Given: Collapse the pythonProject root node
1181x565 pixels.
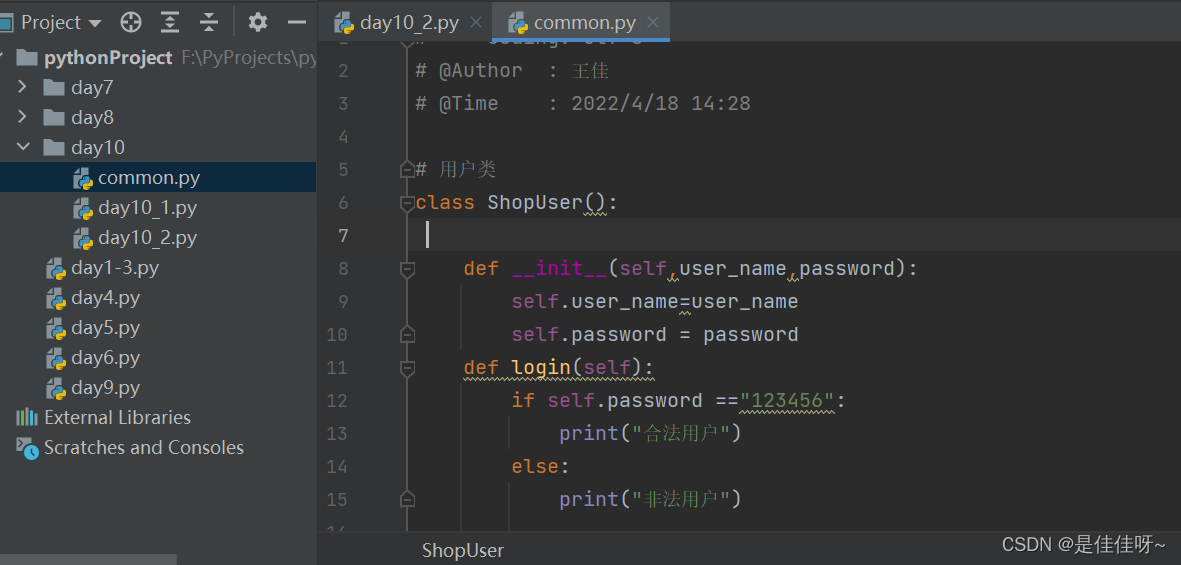Looking at the screenshot, I should tap(3, 56).
